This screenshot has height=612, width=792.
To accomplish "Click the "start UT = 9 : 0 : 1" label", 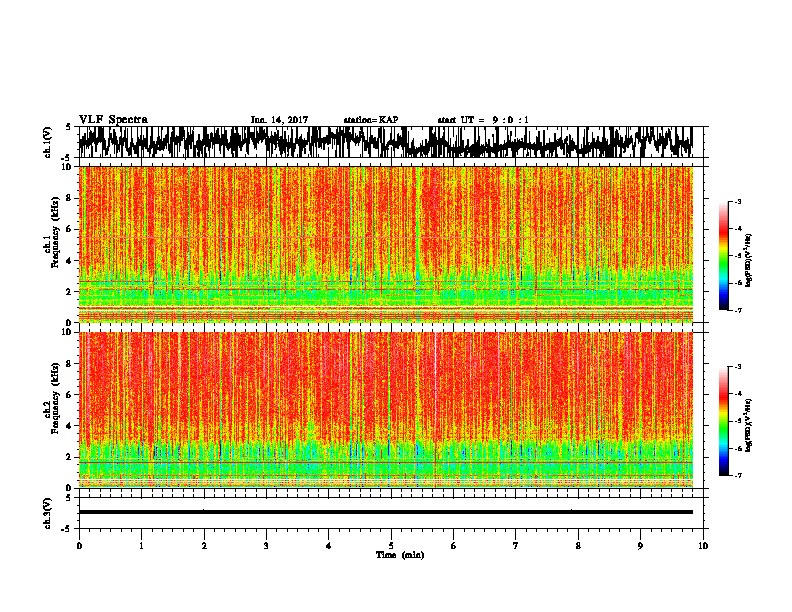I will click(x=483, y=120).
